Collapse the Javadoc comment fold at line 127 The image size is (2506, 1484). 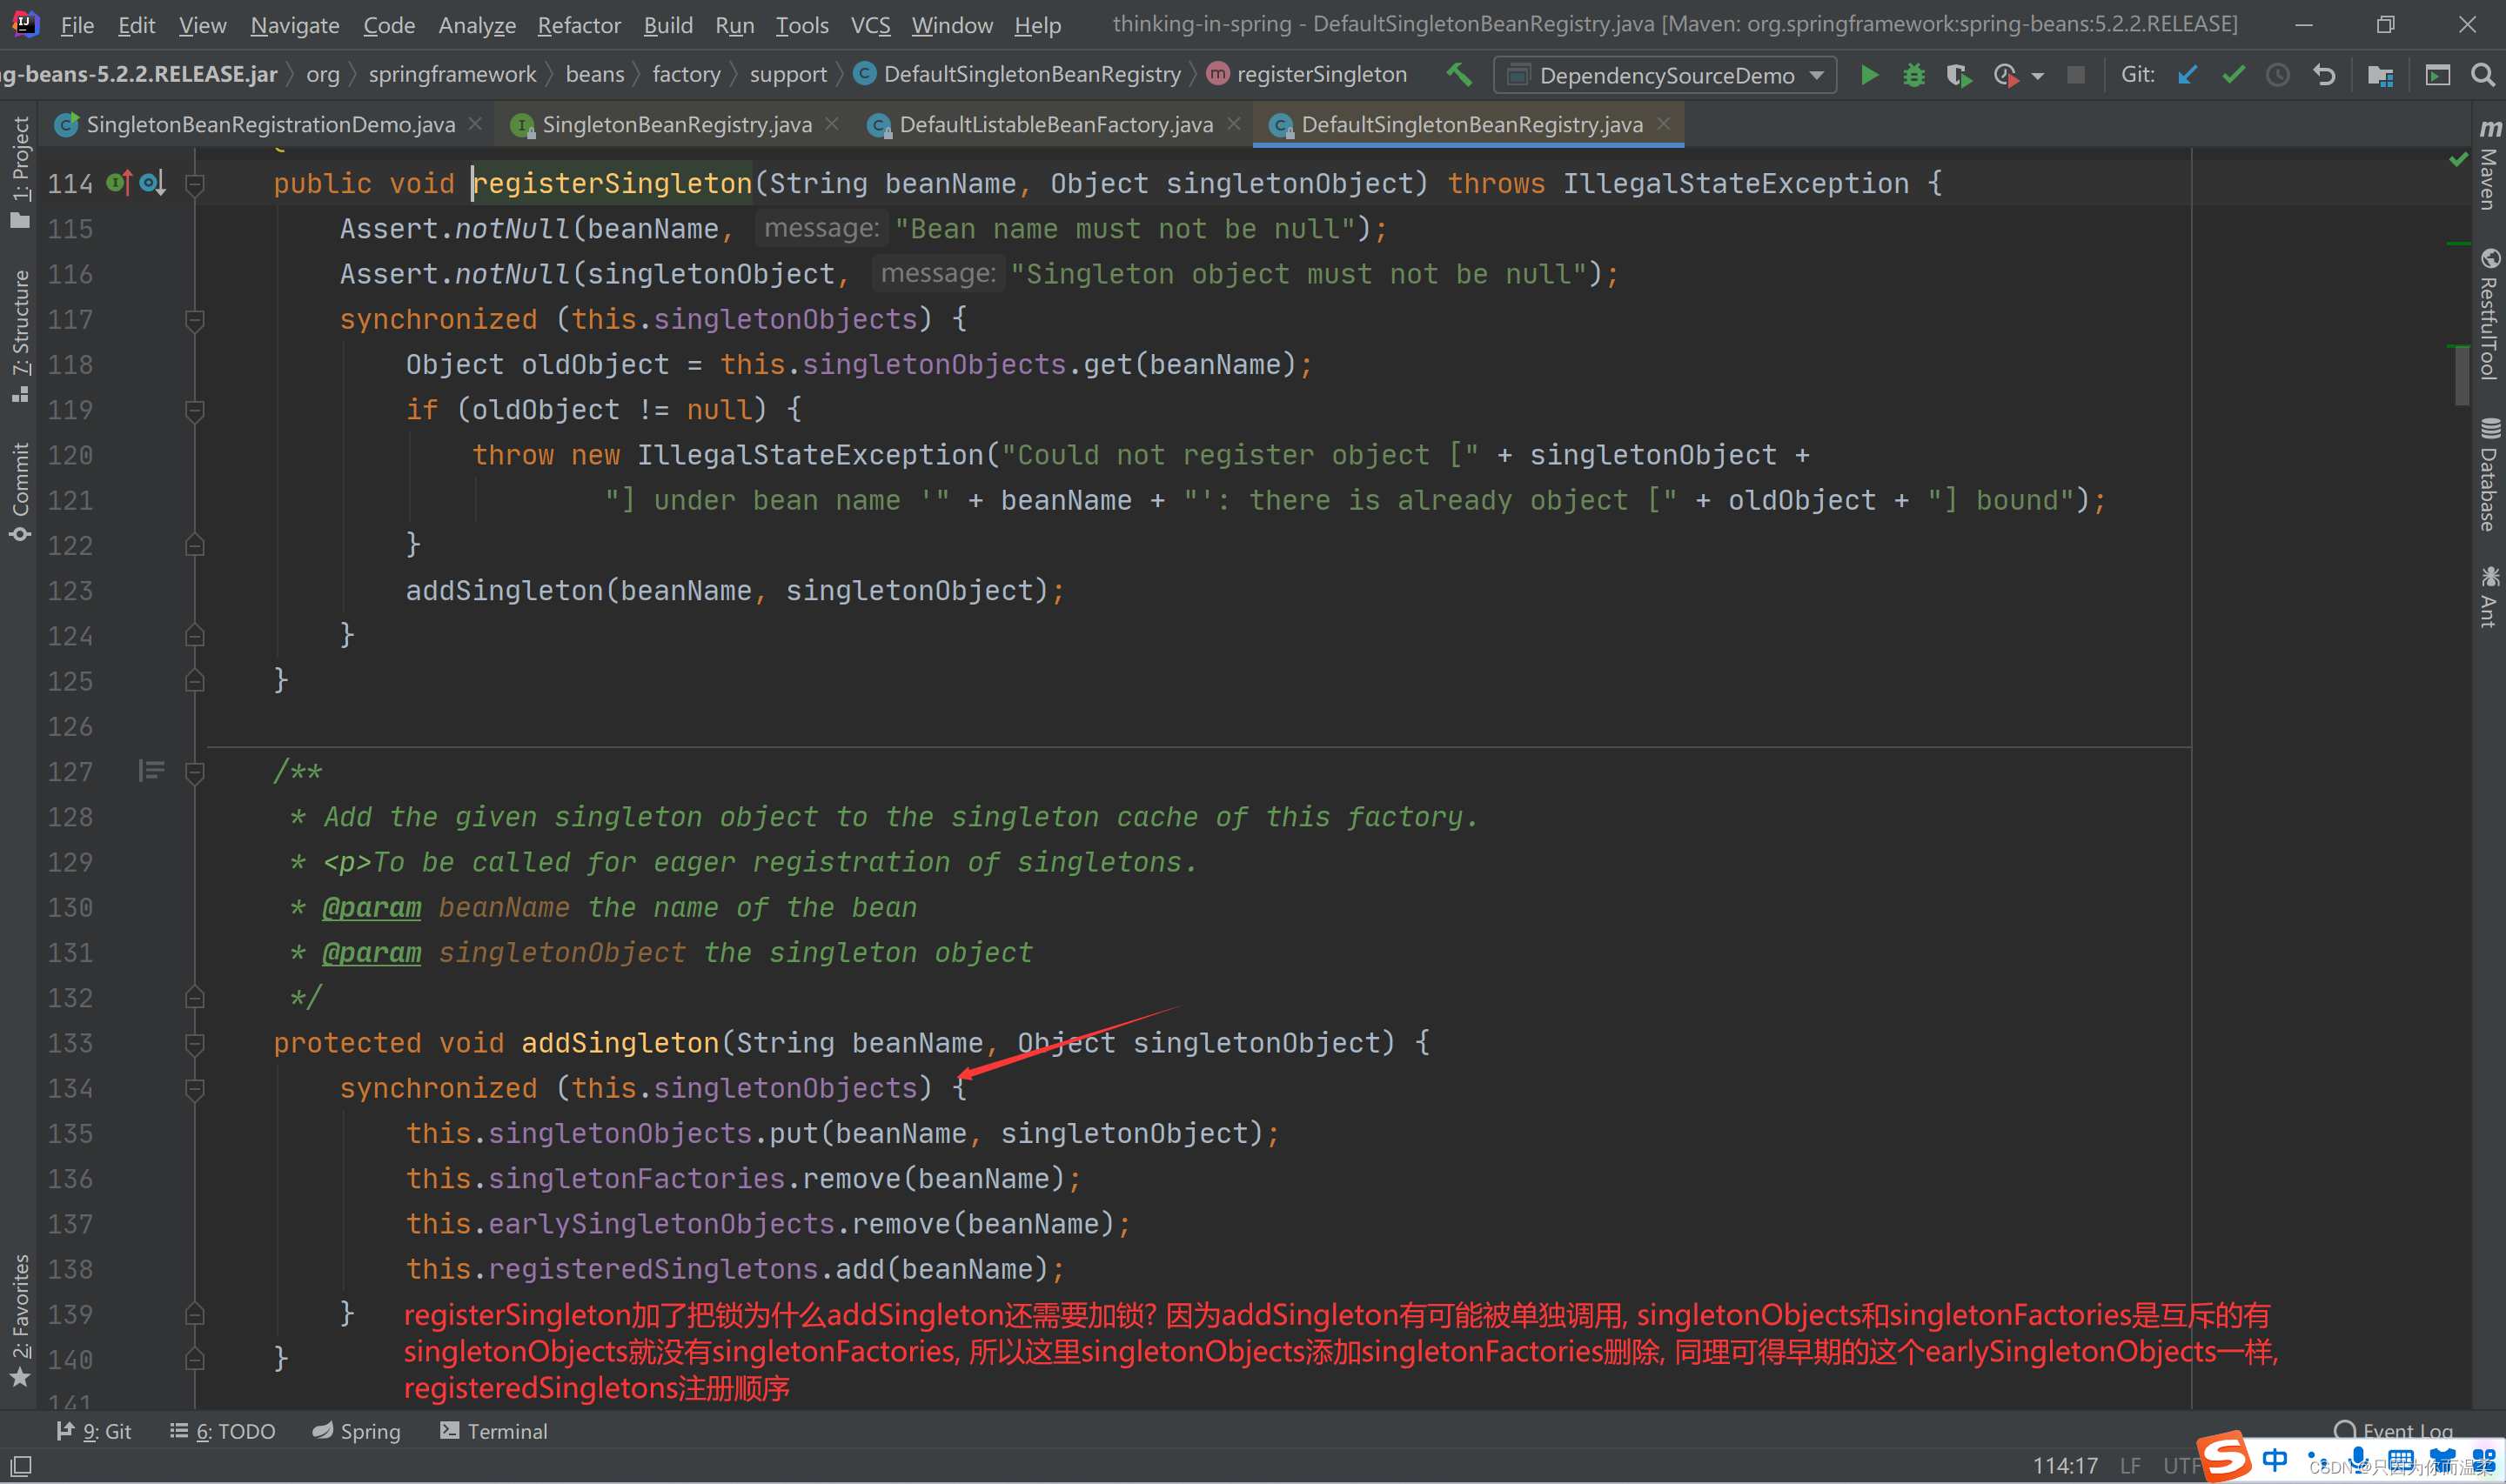pyautogui.click(x=195, y=772)
